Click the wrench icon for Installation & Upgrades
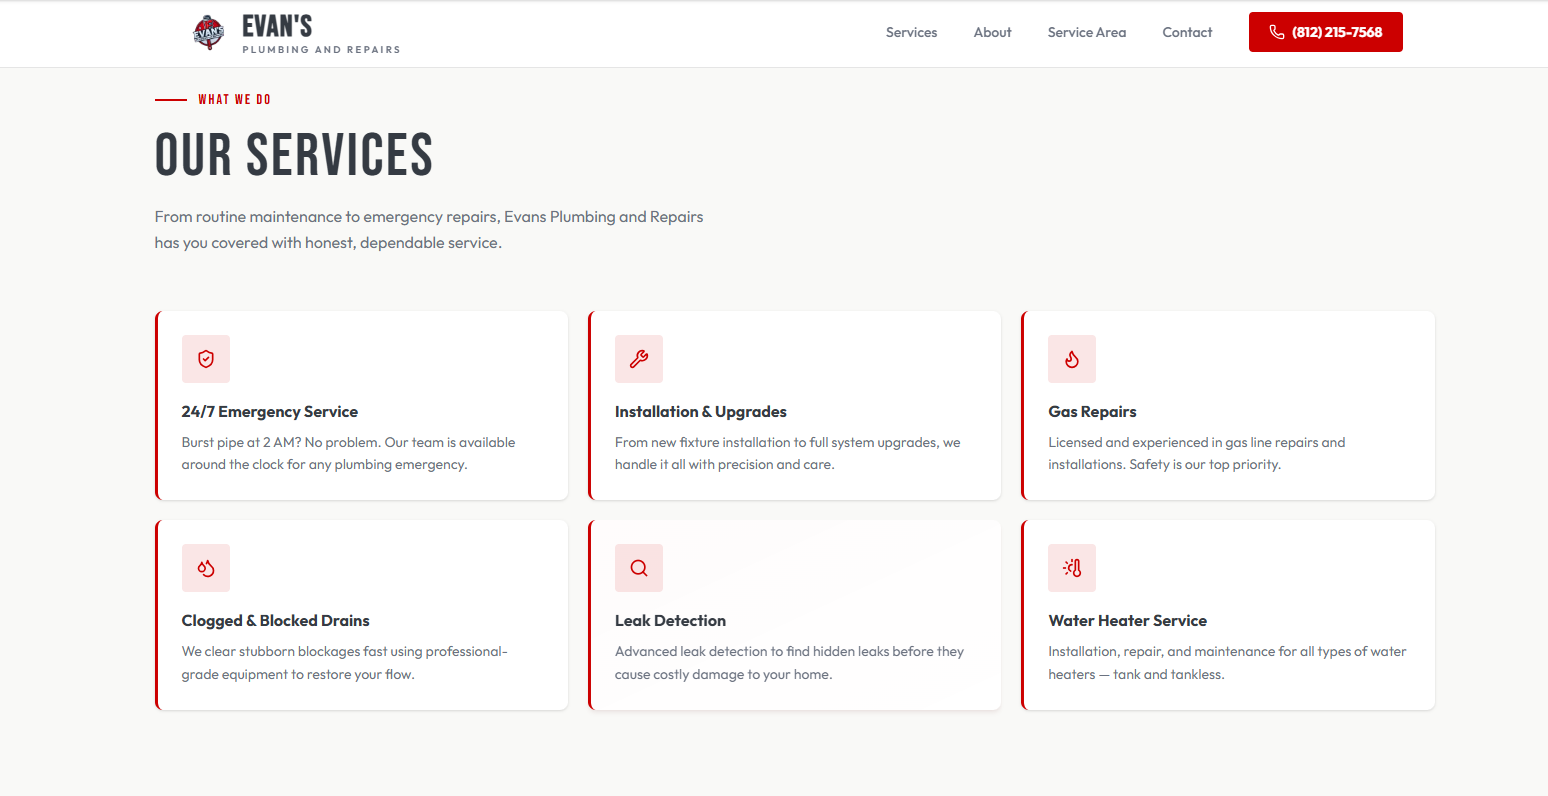The width and height of the screenshot is (1548, 796). [639, 359]
